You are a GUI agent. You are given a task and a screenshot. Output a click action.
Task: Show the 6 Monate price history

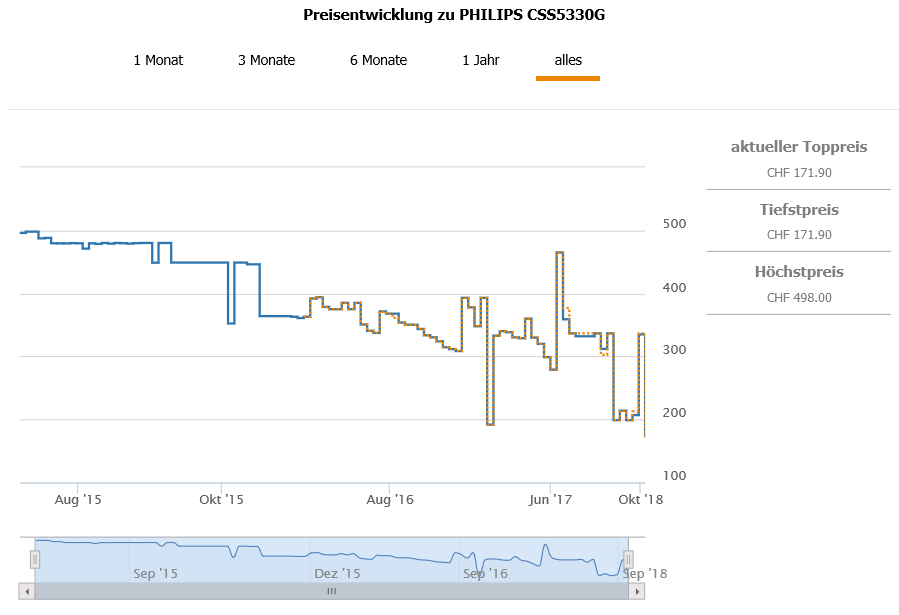pos(378,60)
